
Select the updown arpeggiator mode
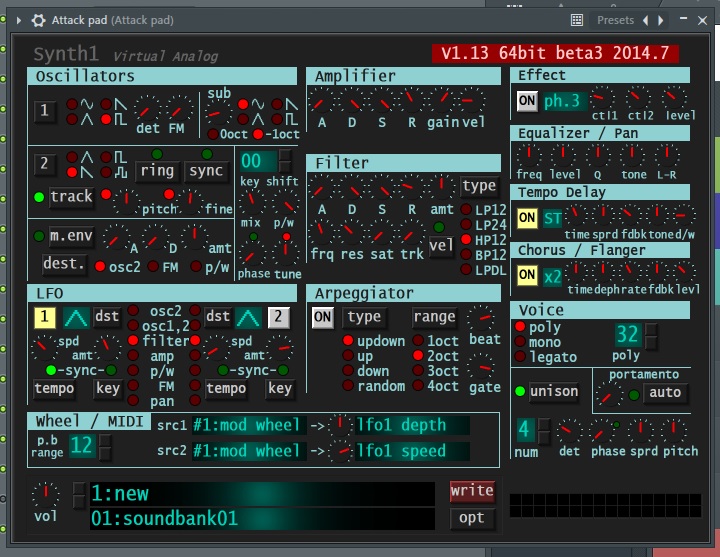348,340
